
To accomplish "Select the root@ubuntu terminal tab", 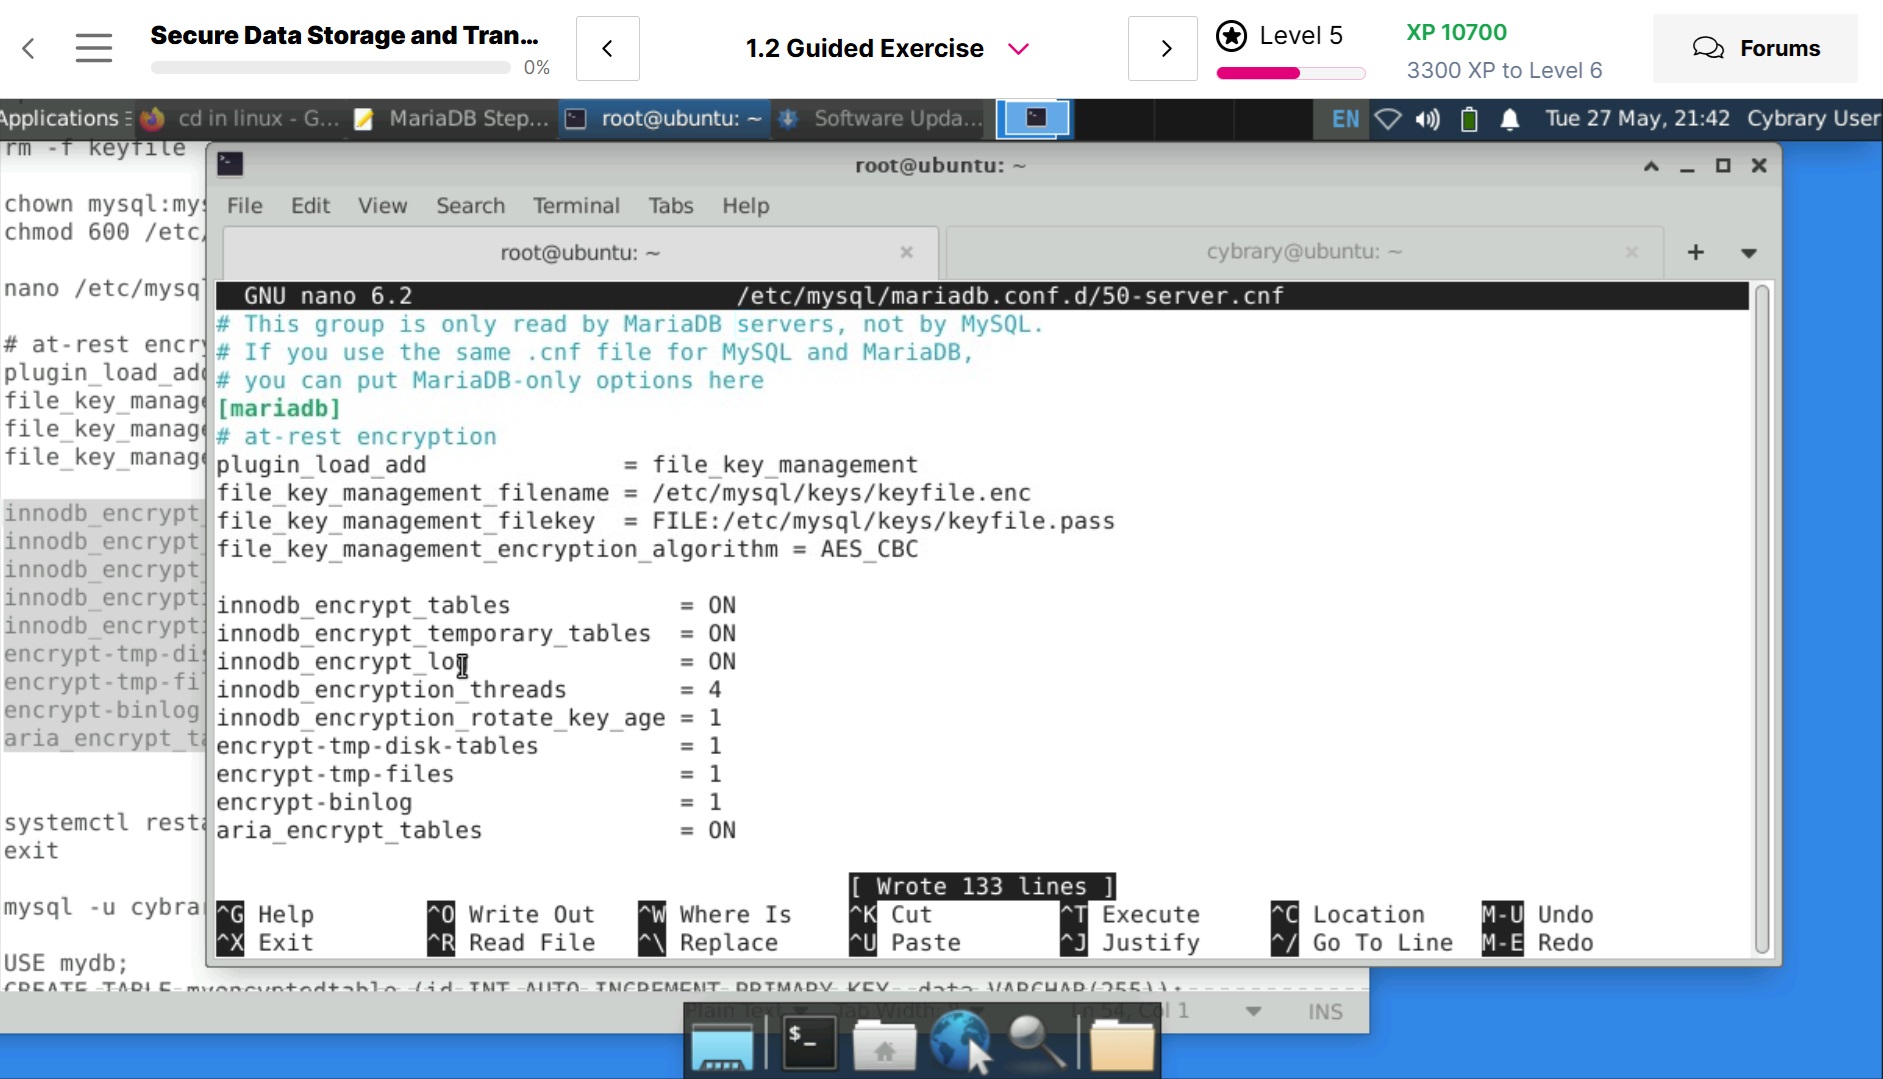I will pos(580,253).
